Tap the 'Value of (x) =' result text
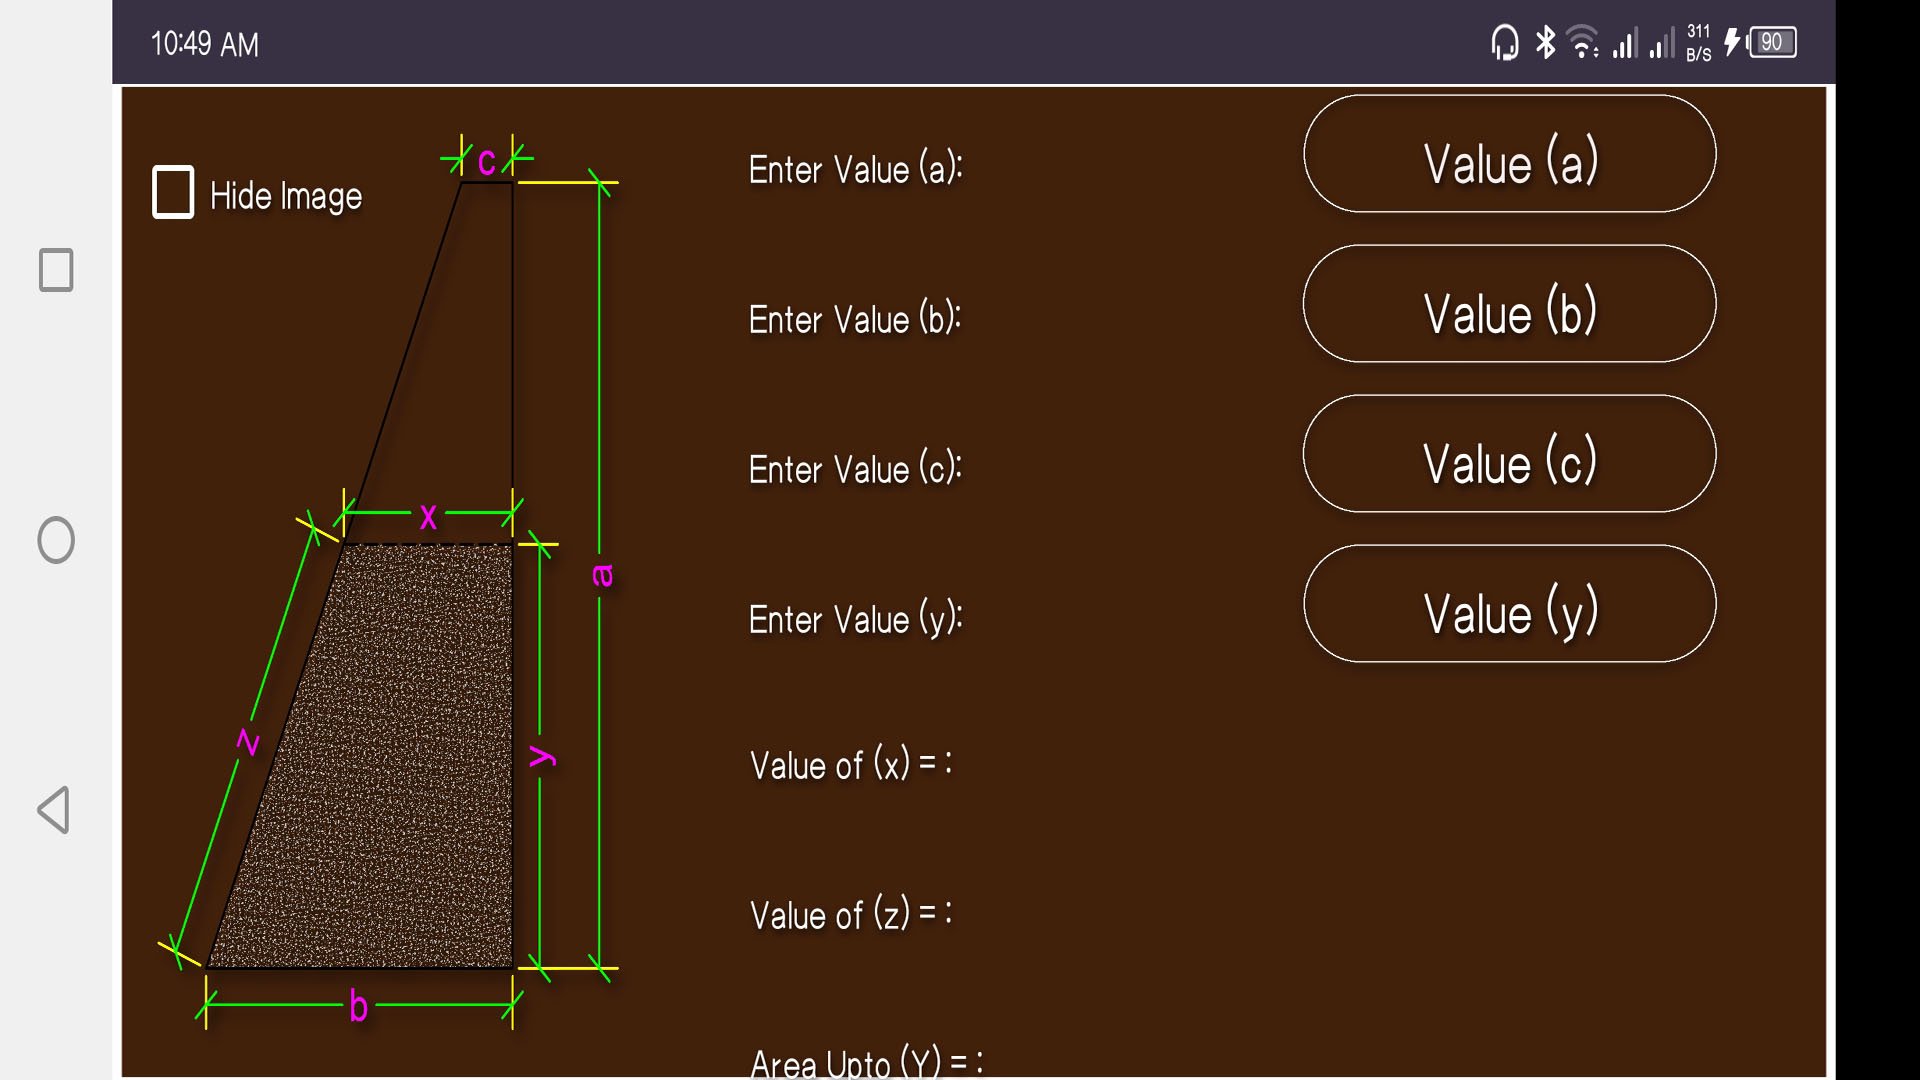This screenshot has height=1080, width=1920. tap(850, 765)
